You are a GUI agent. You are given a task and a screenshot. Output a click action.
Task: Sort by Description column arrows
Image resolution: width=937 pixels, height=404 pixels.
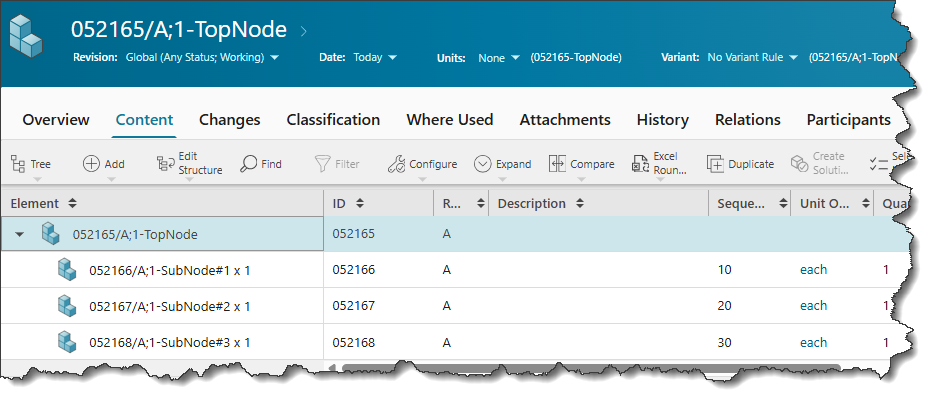[580, 204]
